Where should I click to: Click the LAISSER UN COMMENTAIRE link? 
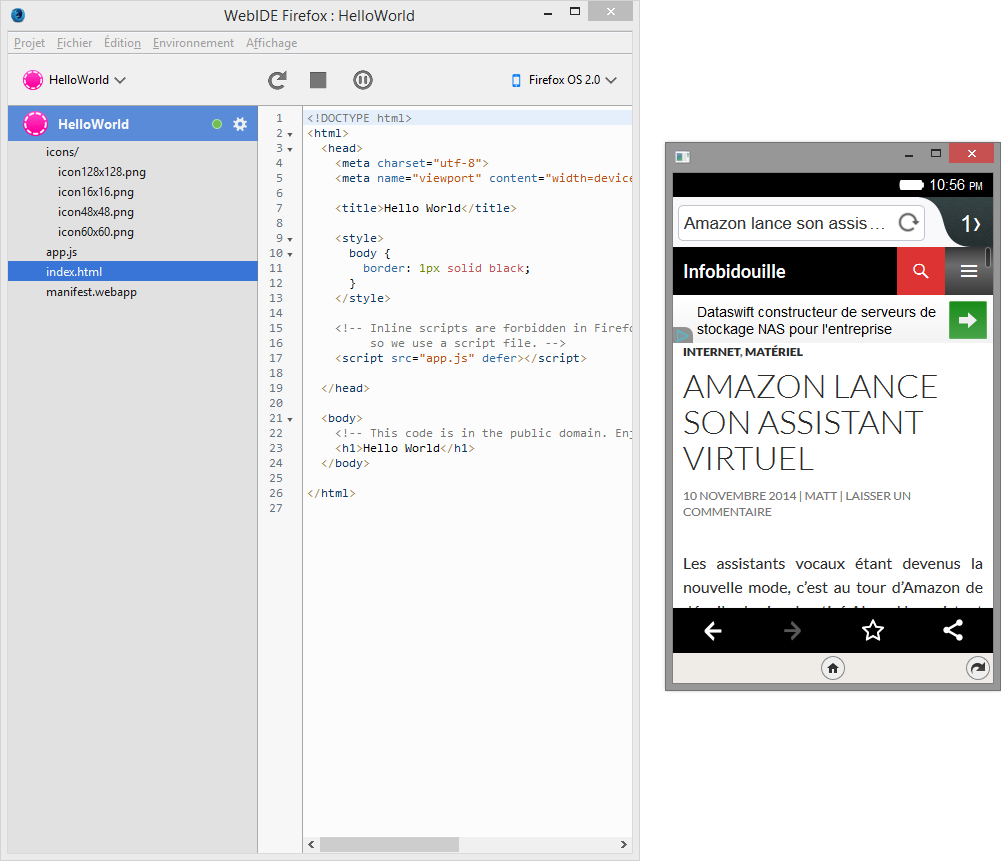(797, 504)
